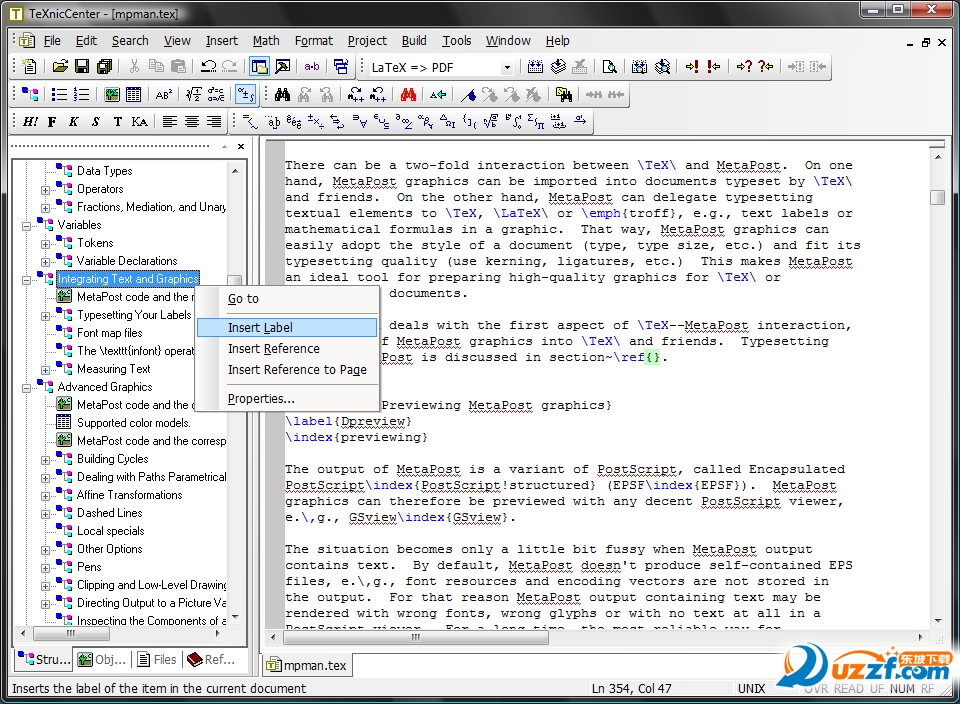Click the red binoculars find-in-files icon
This screenshot has width=960, height=704.
tap(408, 95)
